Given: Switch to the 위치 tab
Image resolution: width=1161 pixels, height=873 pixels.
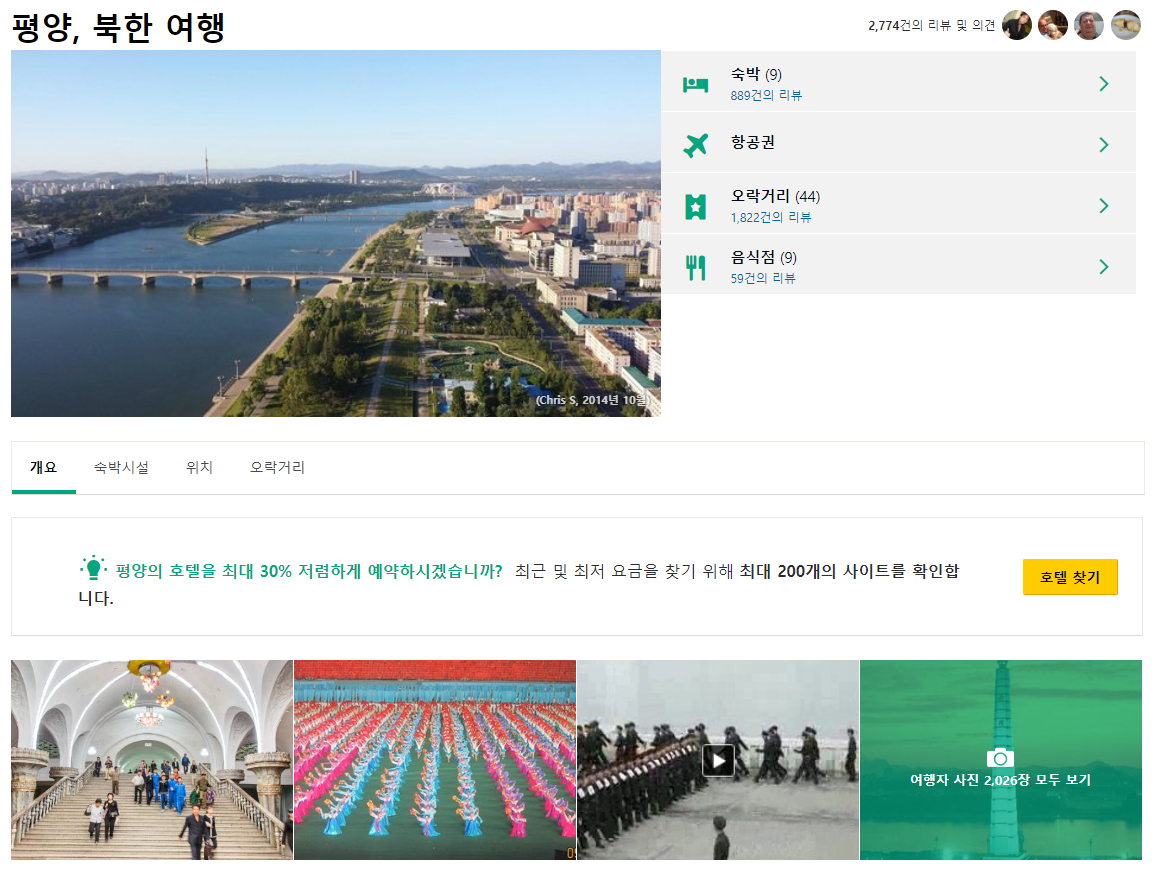Looking at the screenshot, I should click(x=200, y=467).
